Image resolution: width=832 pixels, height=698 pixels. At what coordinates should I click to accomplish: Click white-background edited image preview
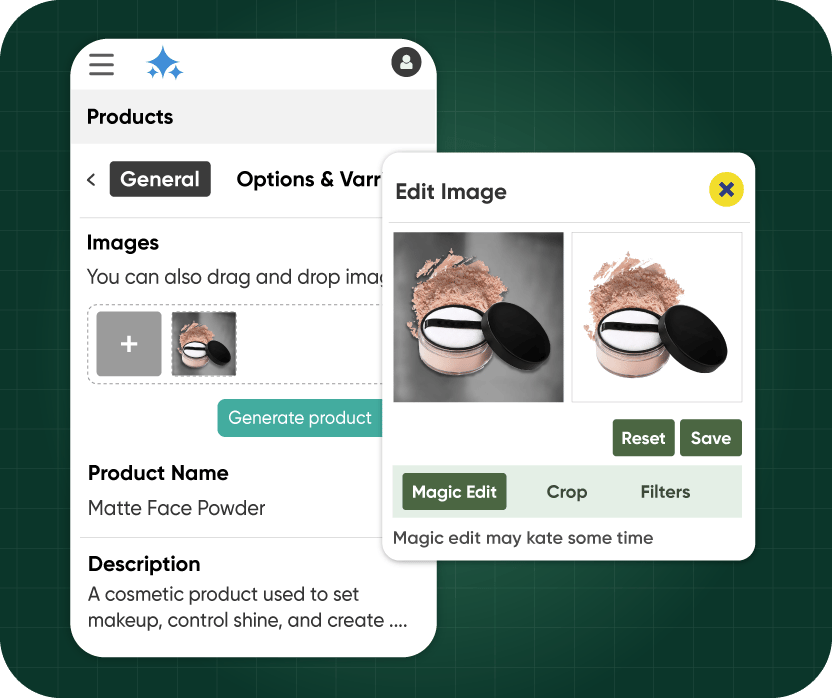[x=657, y=317]
